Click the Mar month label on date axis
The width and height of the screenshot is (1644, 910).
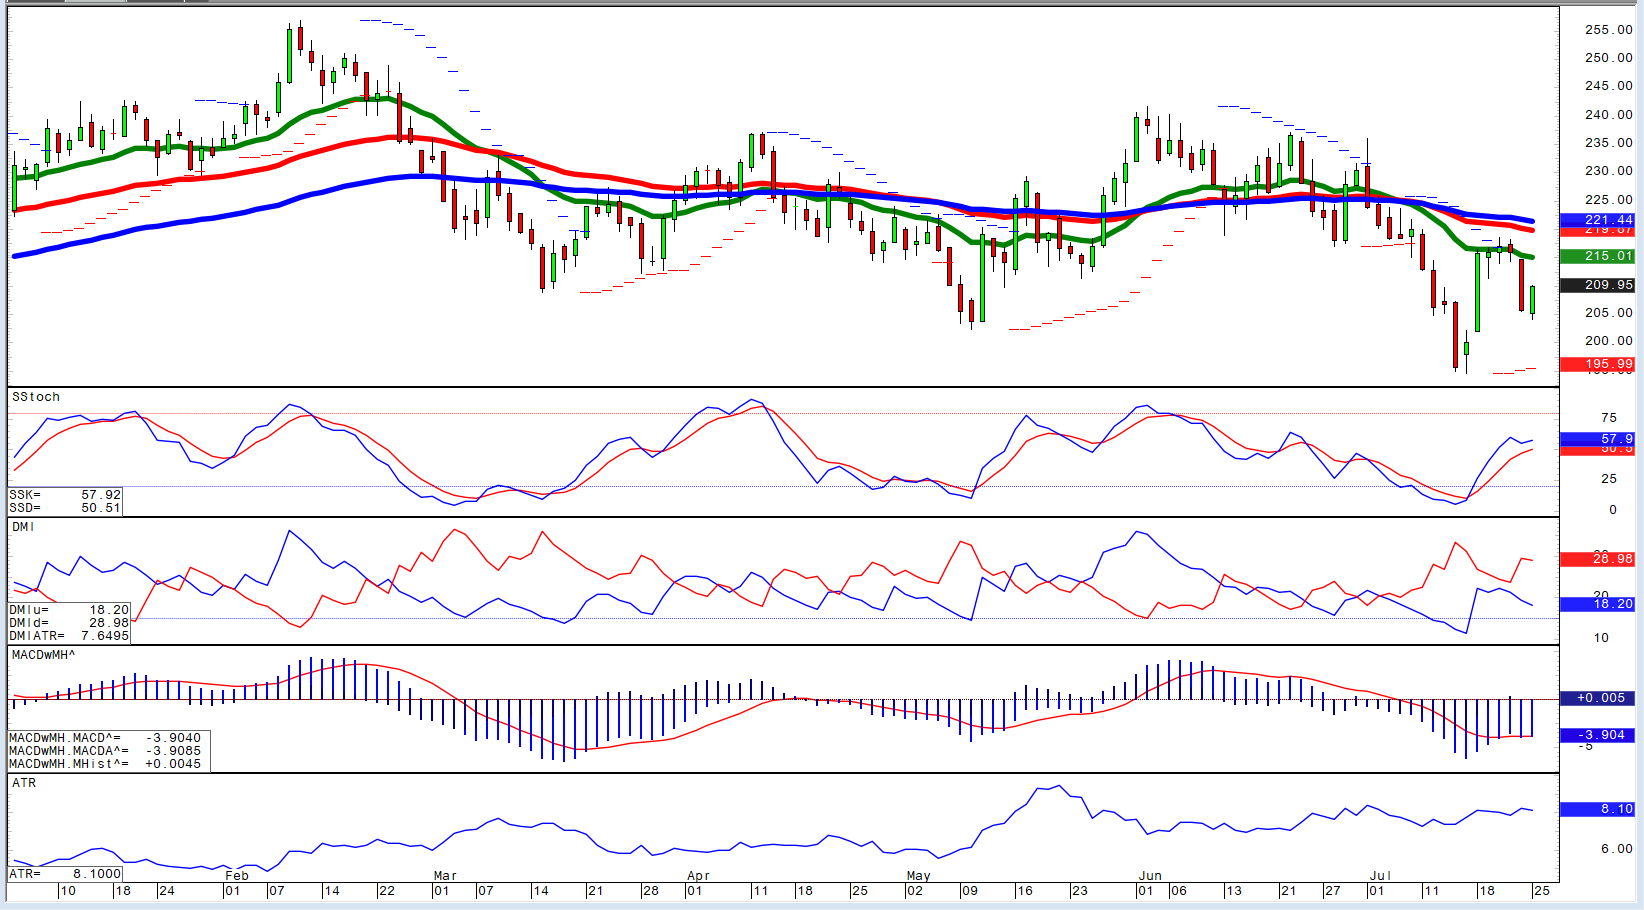[445, 876]
